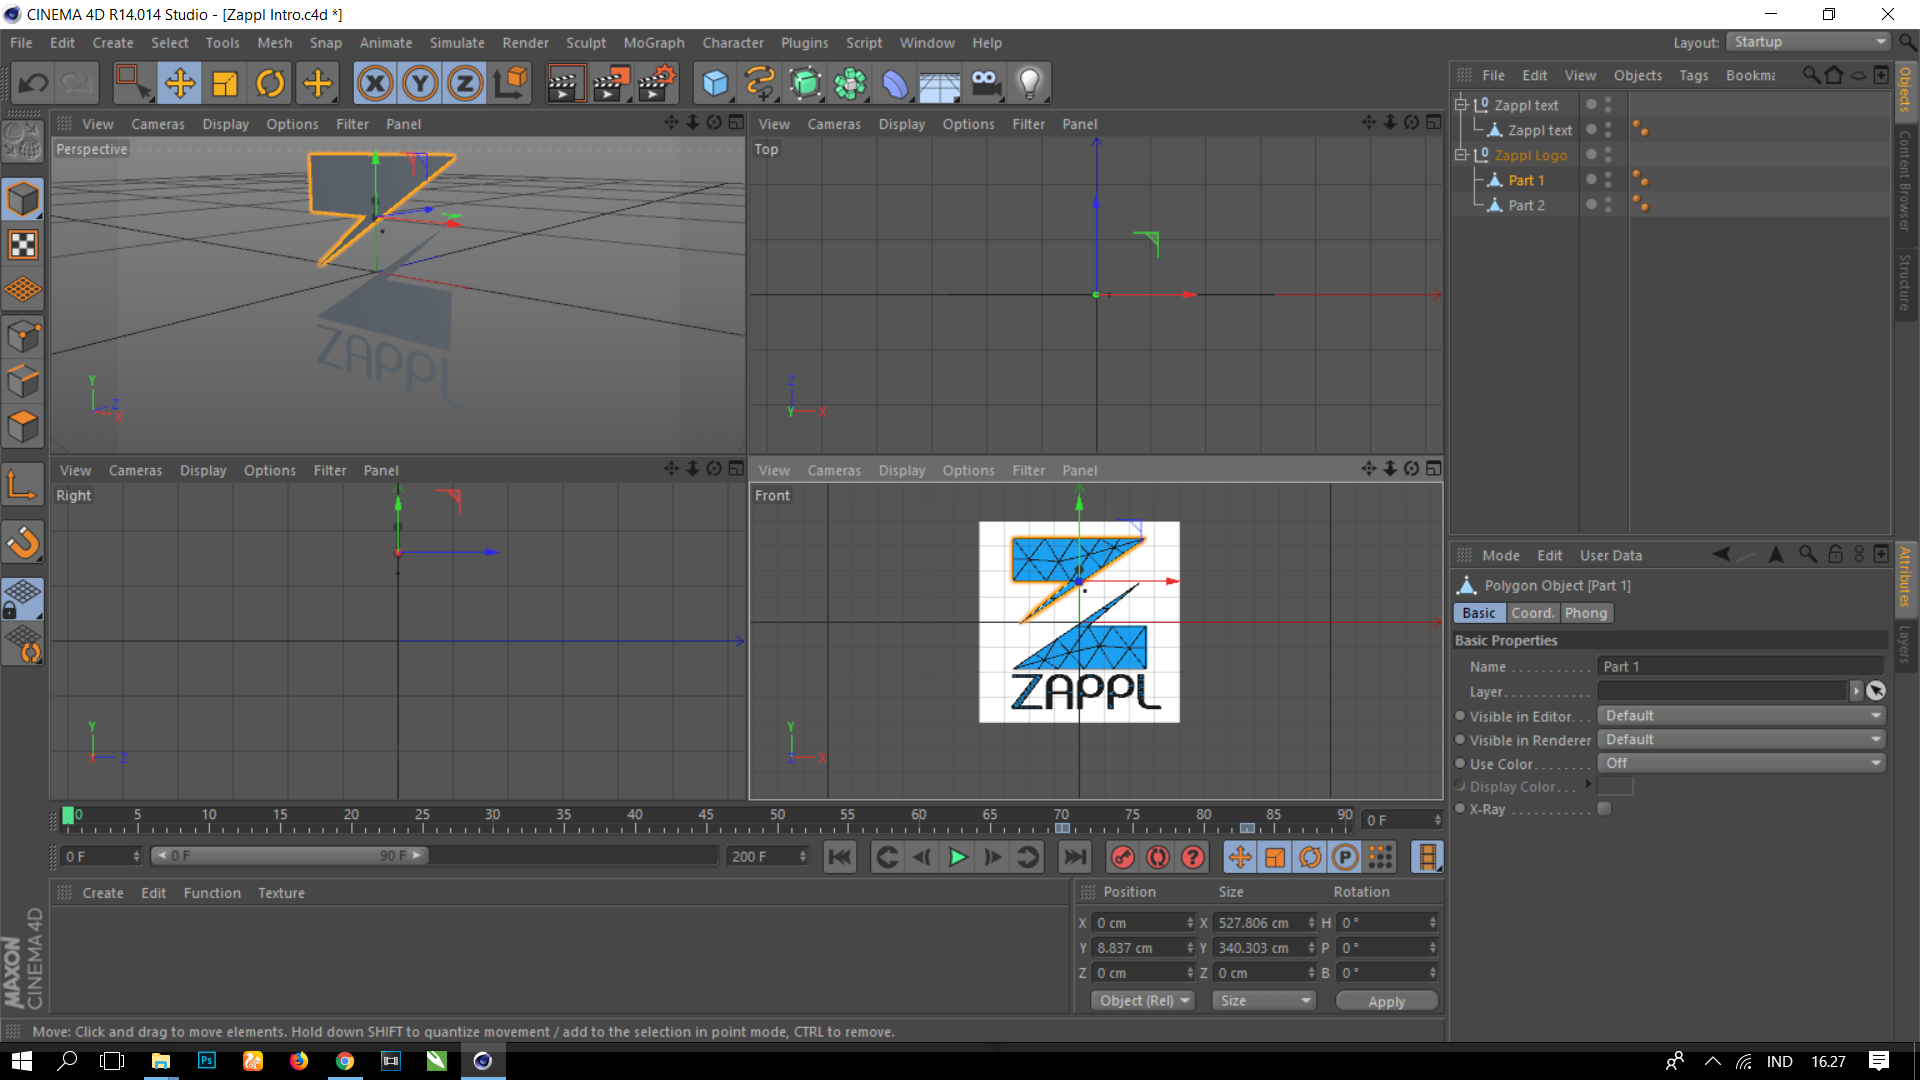Viewport: 1920px width, 1080px height.
Task: Switch to Coord. tab
Action: (x=1532, y=613)
